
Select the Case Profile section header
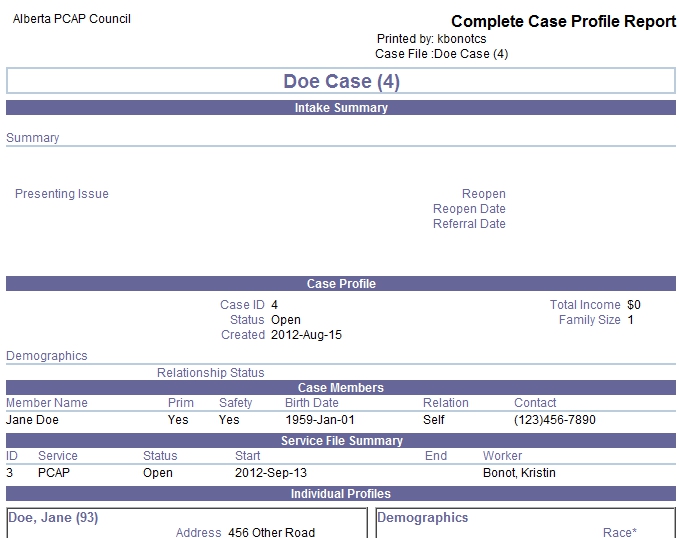click(x=341, y=284)
